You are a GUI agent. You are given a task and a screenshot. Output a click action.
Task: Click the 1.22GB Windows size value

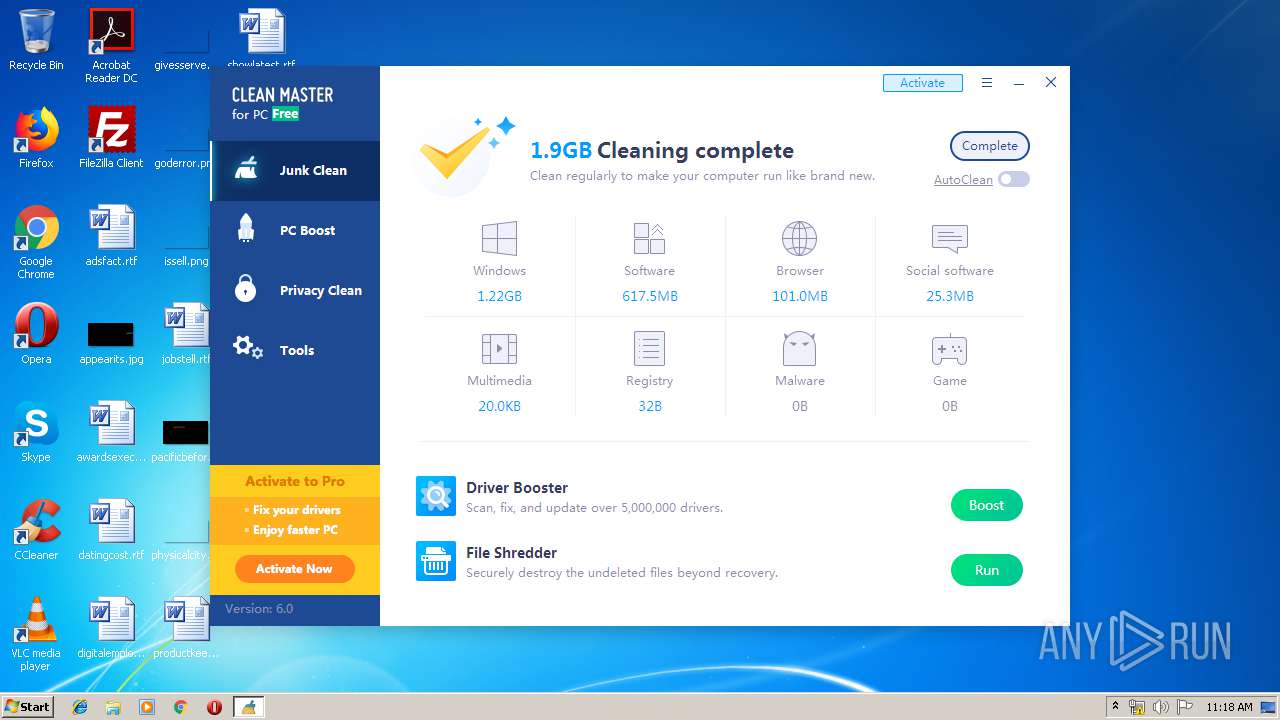499,296
